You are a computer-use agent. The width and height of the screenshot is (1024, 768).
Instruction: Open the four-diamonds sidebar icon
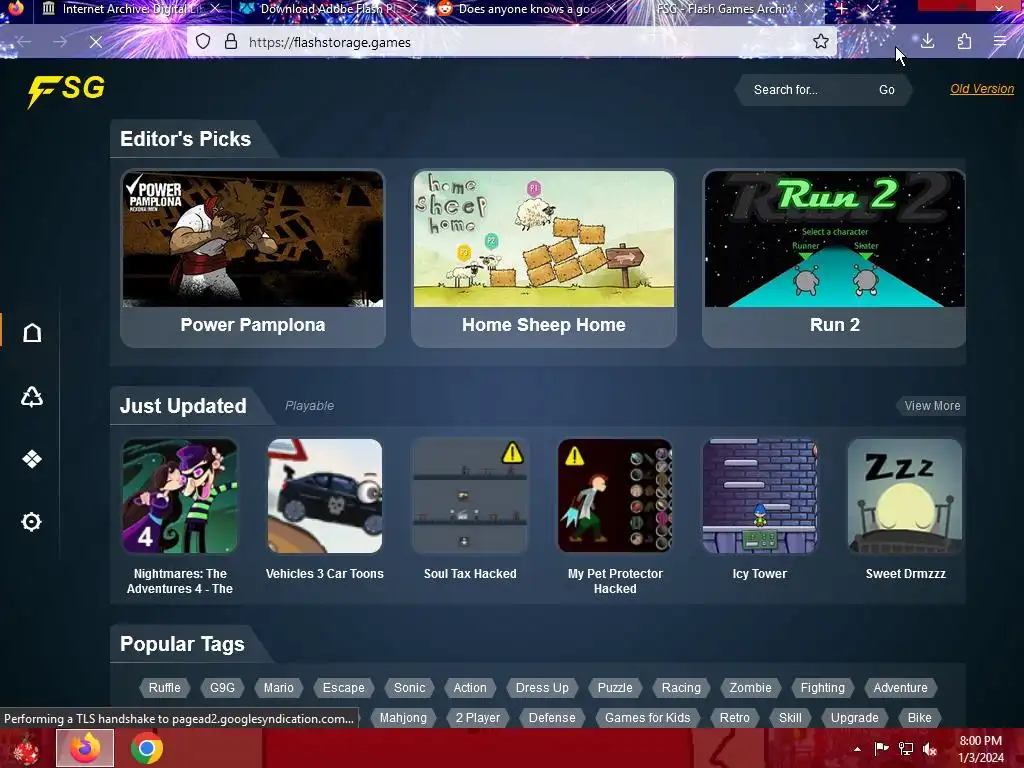coord(32,459)
